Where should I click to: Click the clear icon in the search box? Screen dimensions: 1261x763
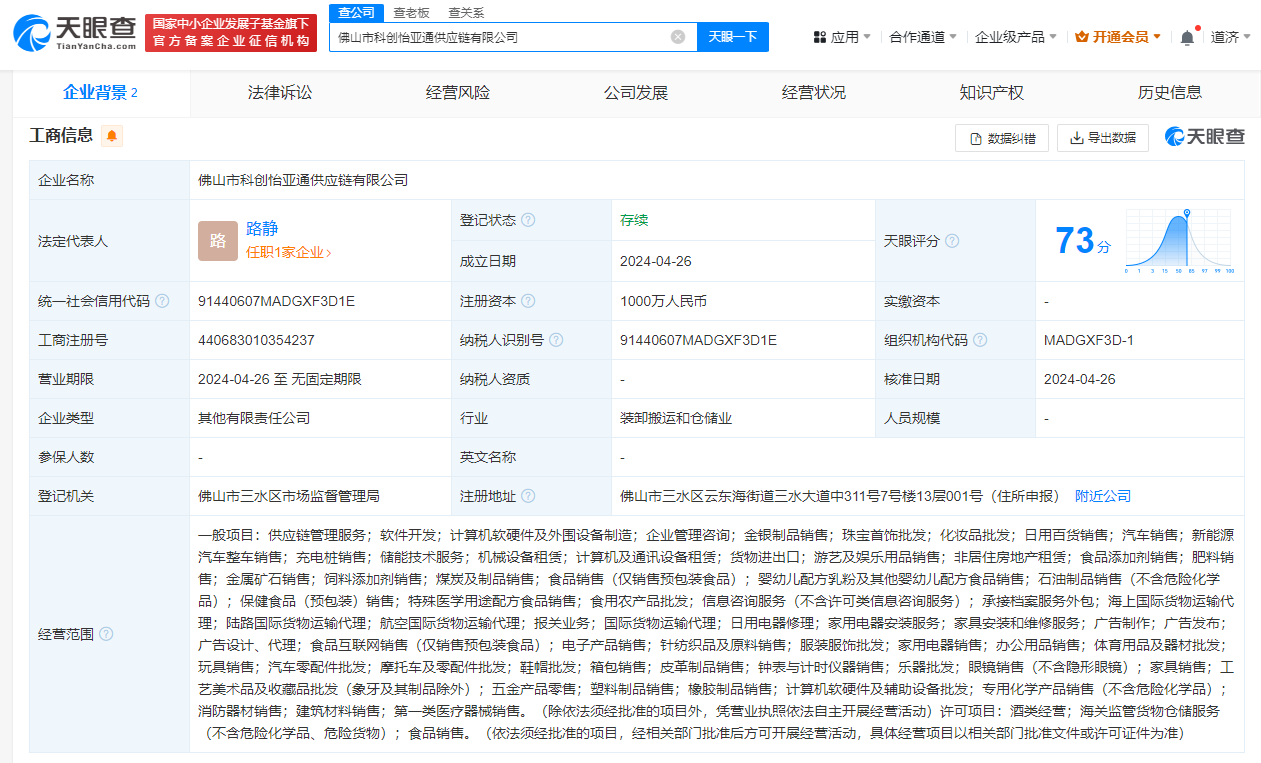(678, 36)
